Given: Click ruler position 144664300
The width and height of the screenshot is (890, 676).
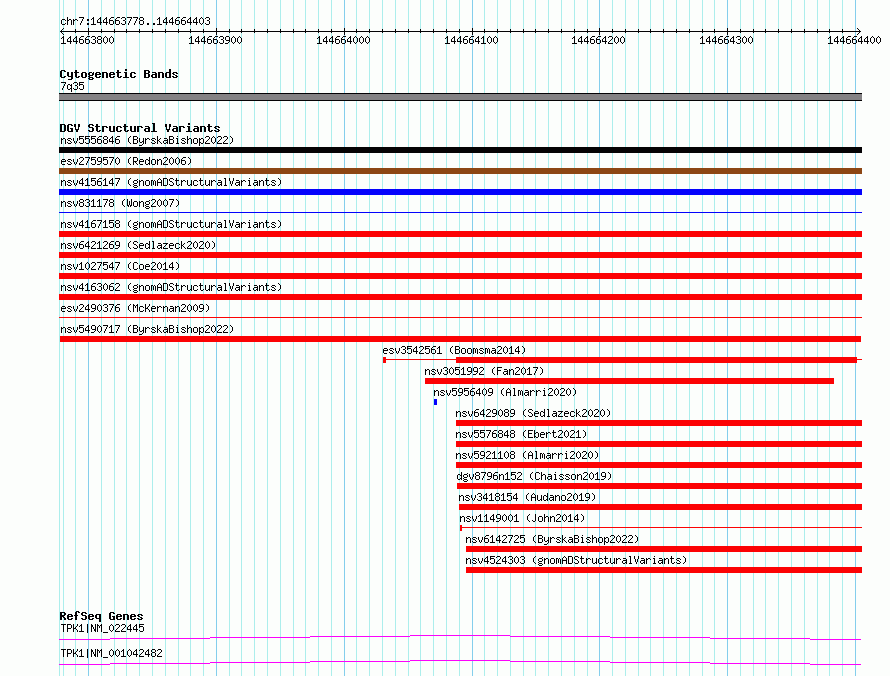Looking at the screenshot, I should point(727,40).
